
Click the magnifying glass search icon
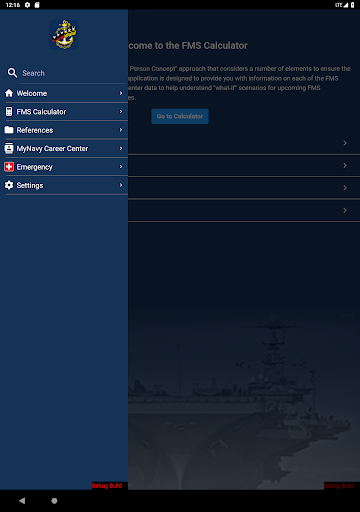click(x=12, y=73)
